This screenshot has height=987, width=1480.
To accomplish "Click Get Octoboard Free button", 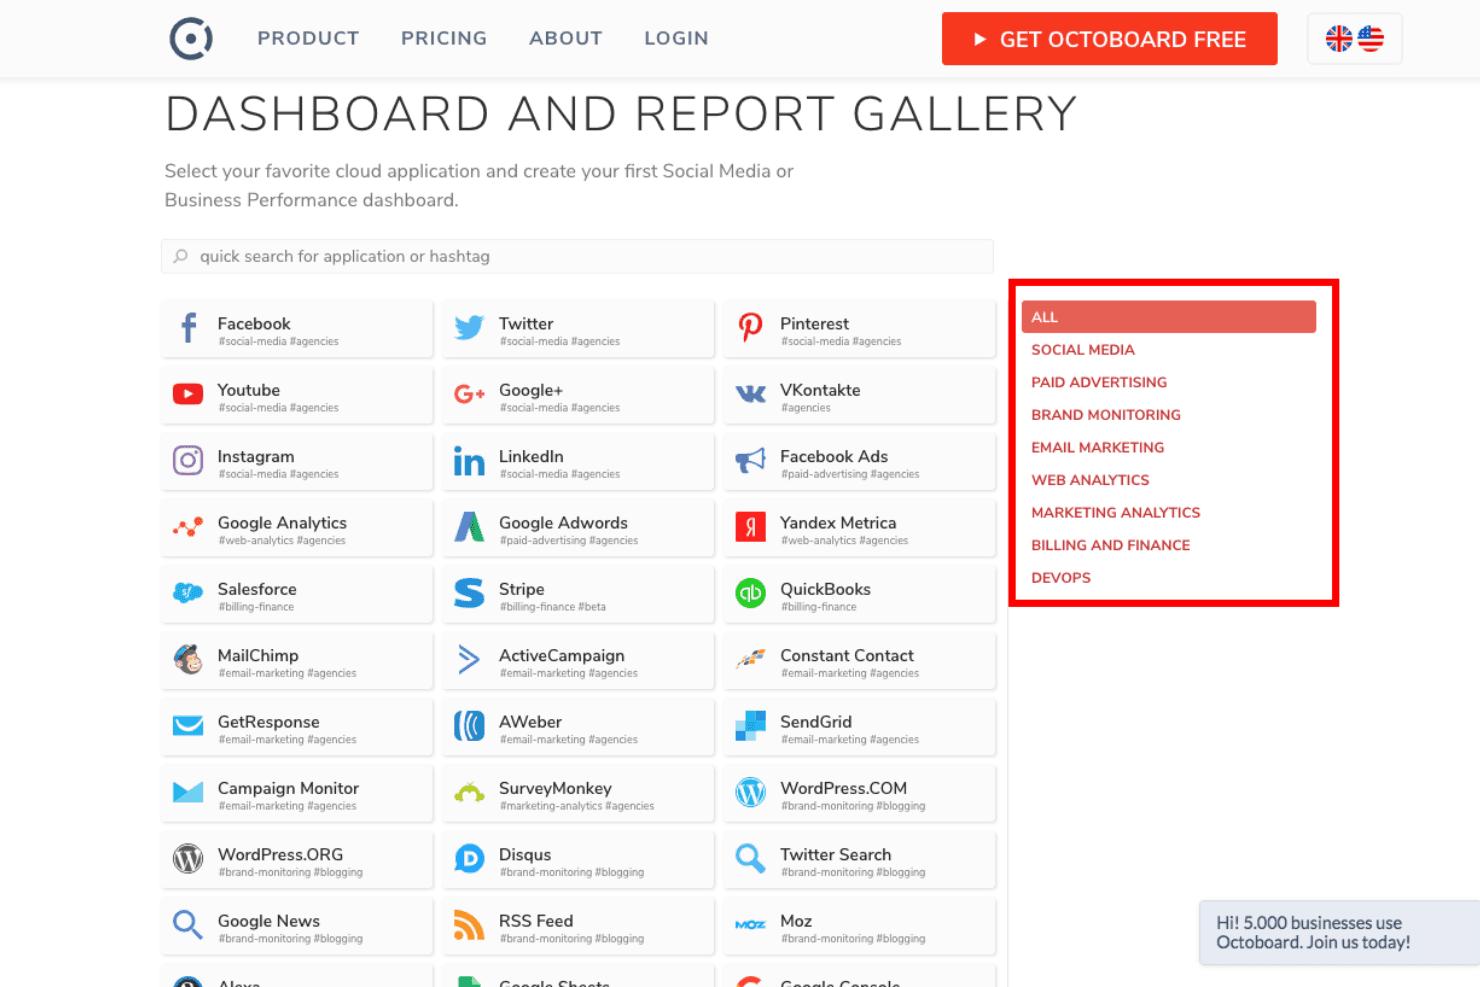I will [x=1109, y=39].
